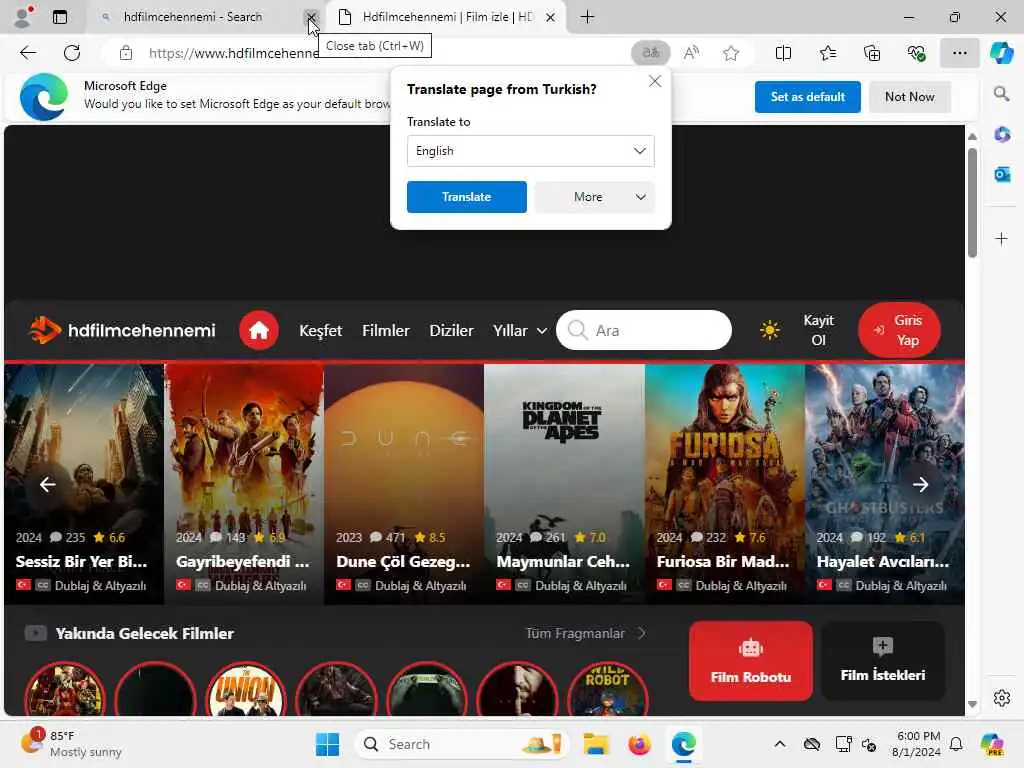
Task: Open the Gayribeyefendi film card
Action: coord(244,483)
